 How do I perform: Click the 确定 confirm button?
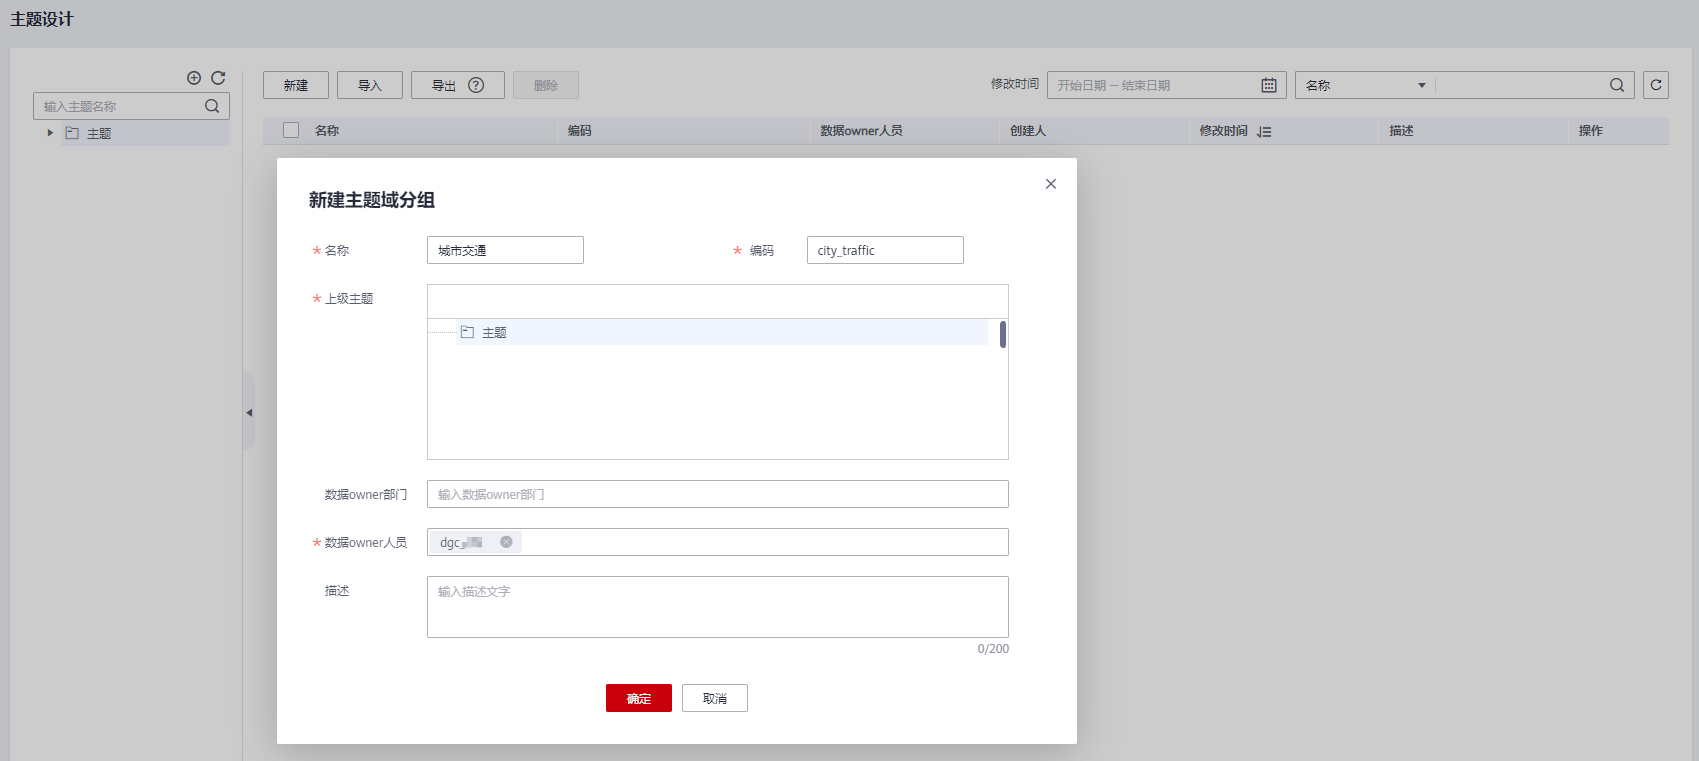pos(638,698)
